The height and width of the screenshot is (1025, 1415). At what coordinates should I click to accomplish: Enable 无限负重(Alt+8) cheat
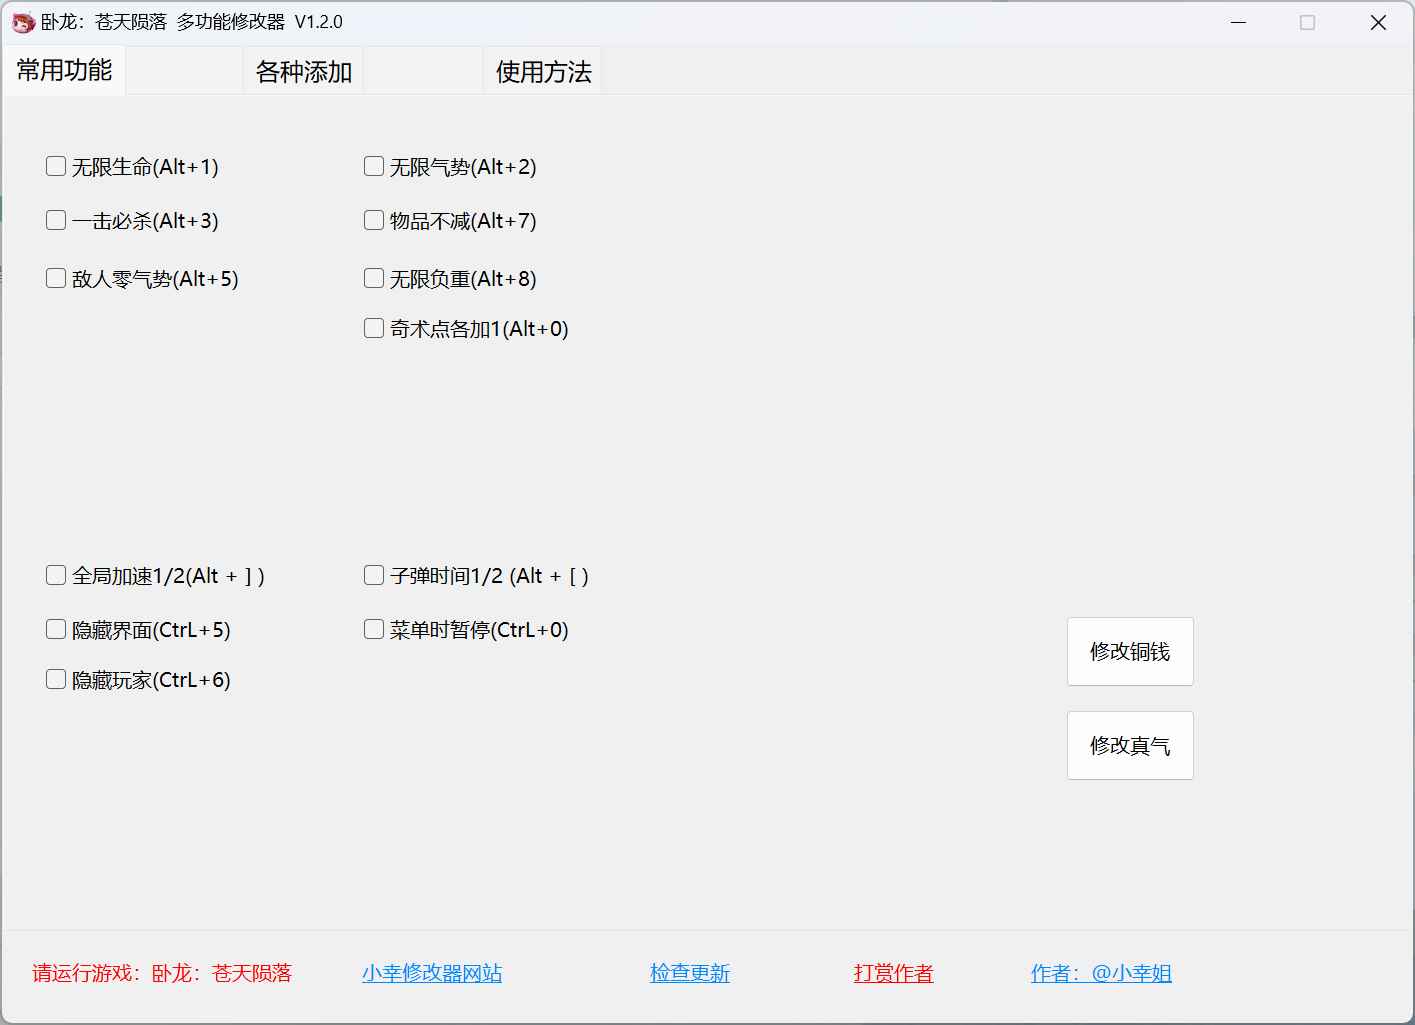(373, 278)
